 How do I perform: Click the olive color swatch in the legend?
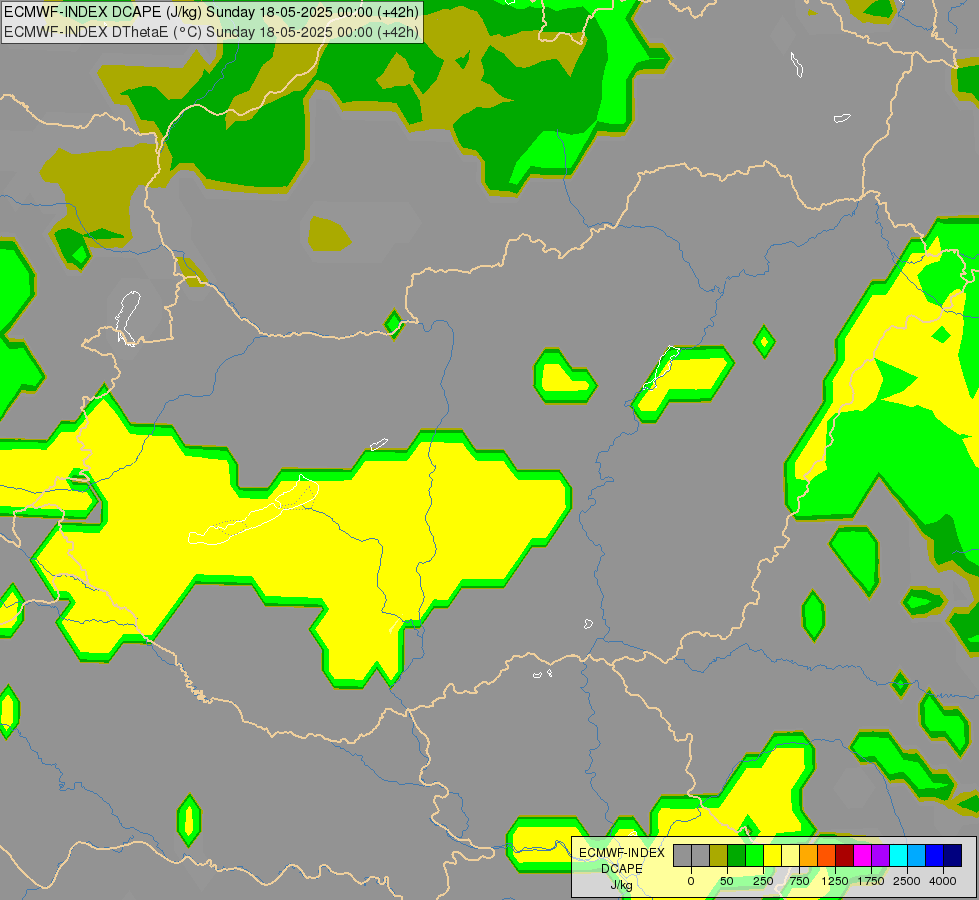pyautogui.click(x=719, y=856)
